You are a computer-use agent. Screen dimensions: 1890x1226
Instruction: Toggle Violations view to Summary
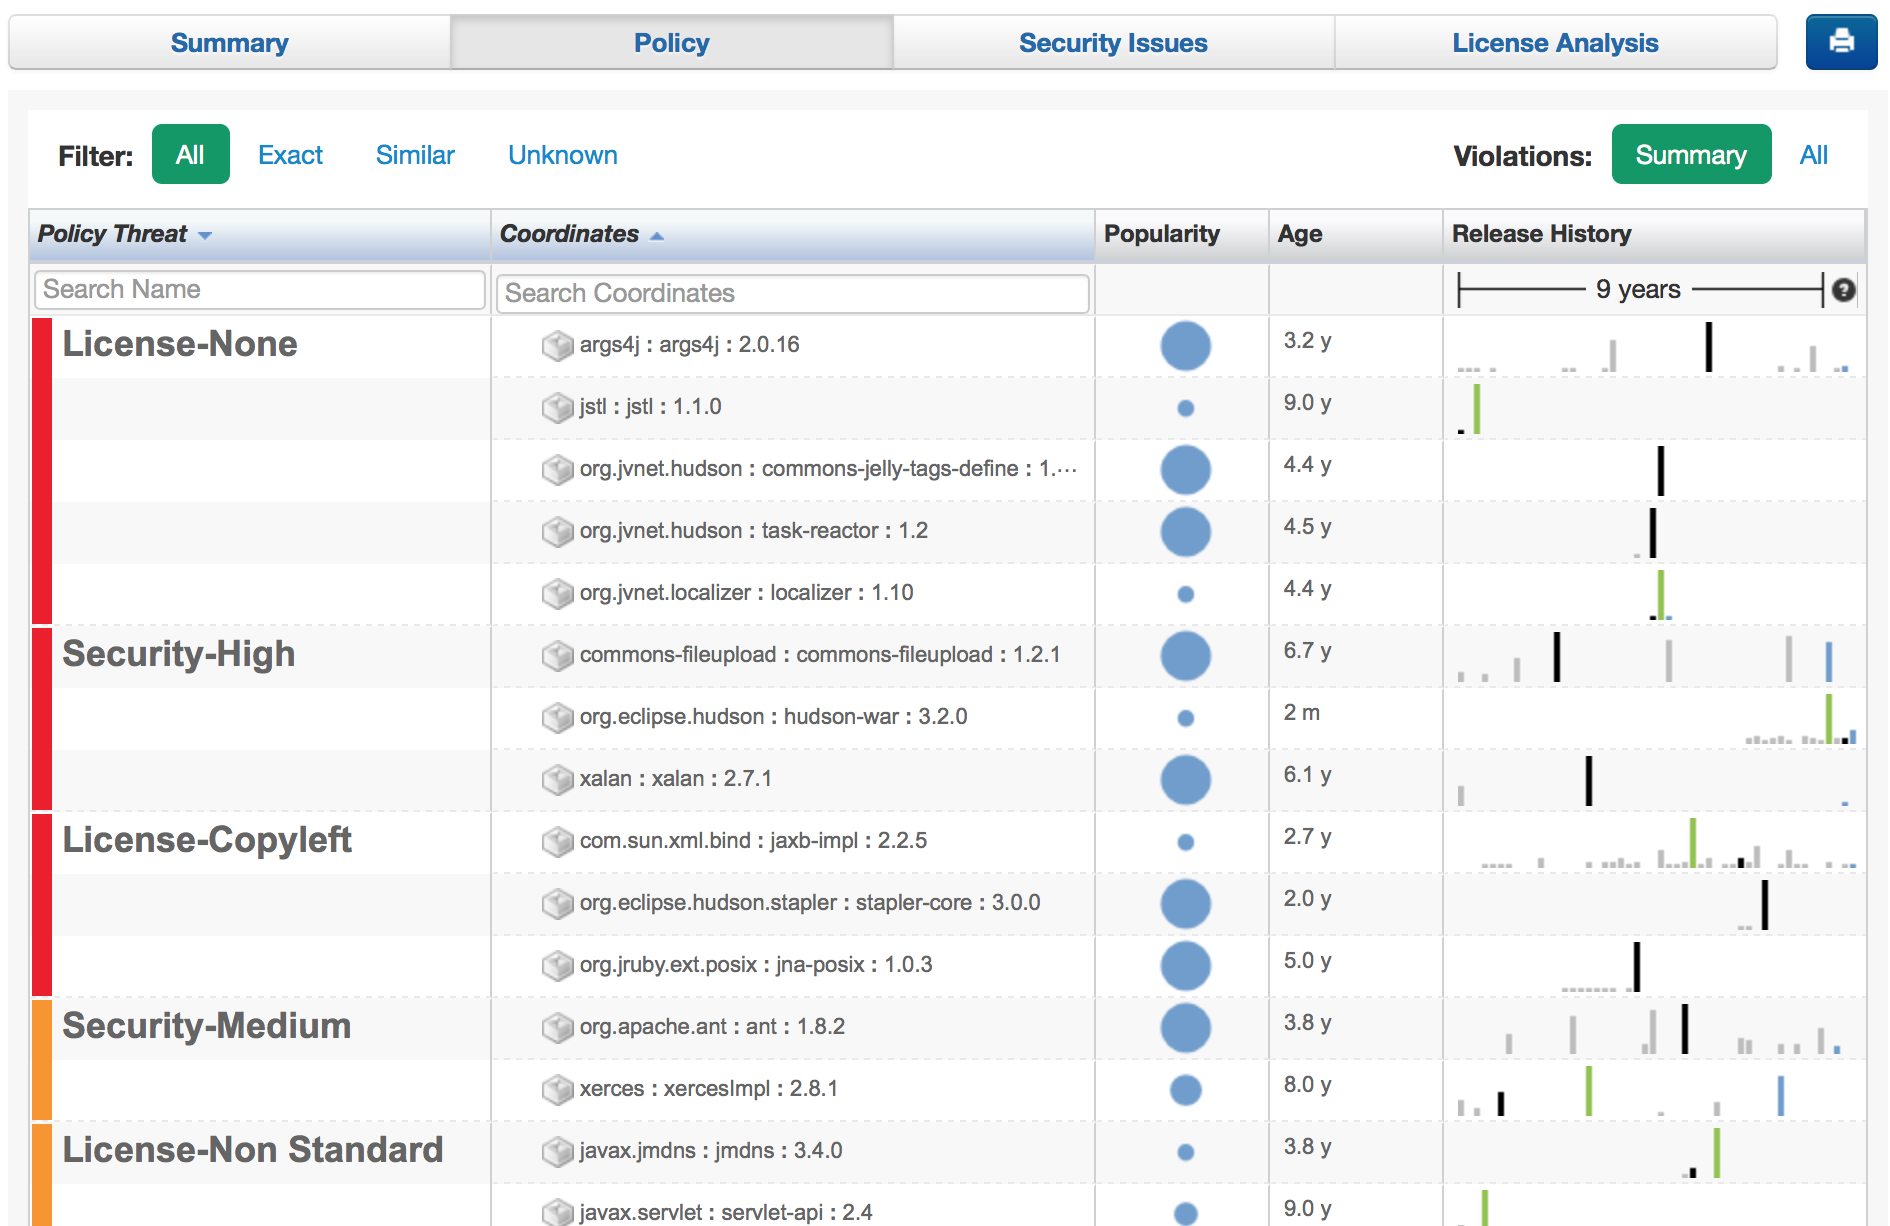click(x=1690, y=155)
